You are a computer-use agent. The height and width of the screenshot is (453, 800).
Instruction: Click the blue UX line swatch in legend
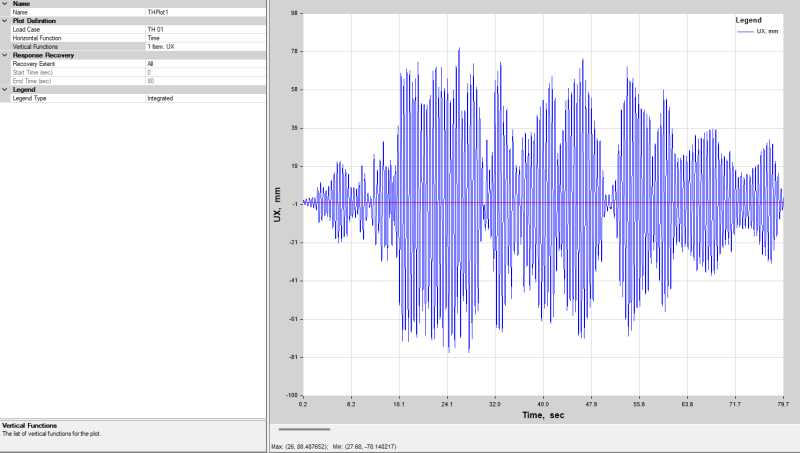[745, 32]
